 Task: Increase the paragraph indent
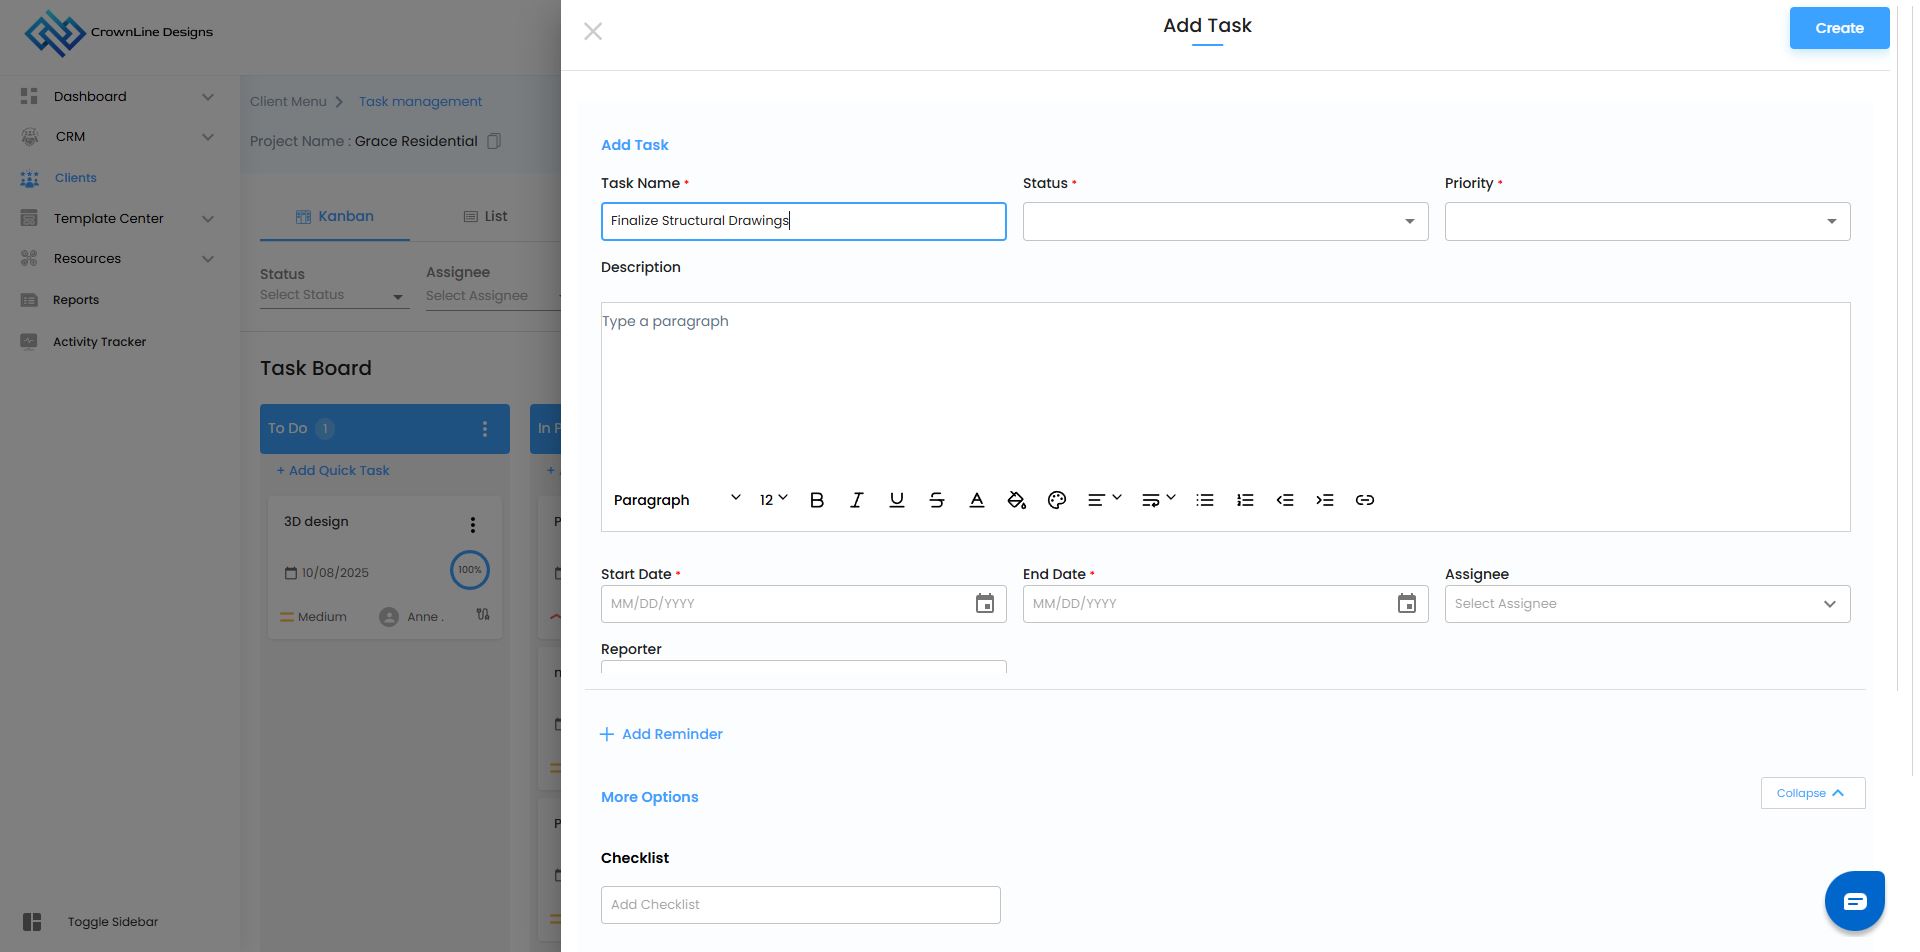pos(1324,500)
